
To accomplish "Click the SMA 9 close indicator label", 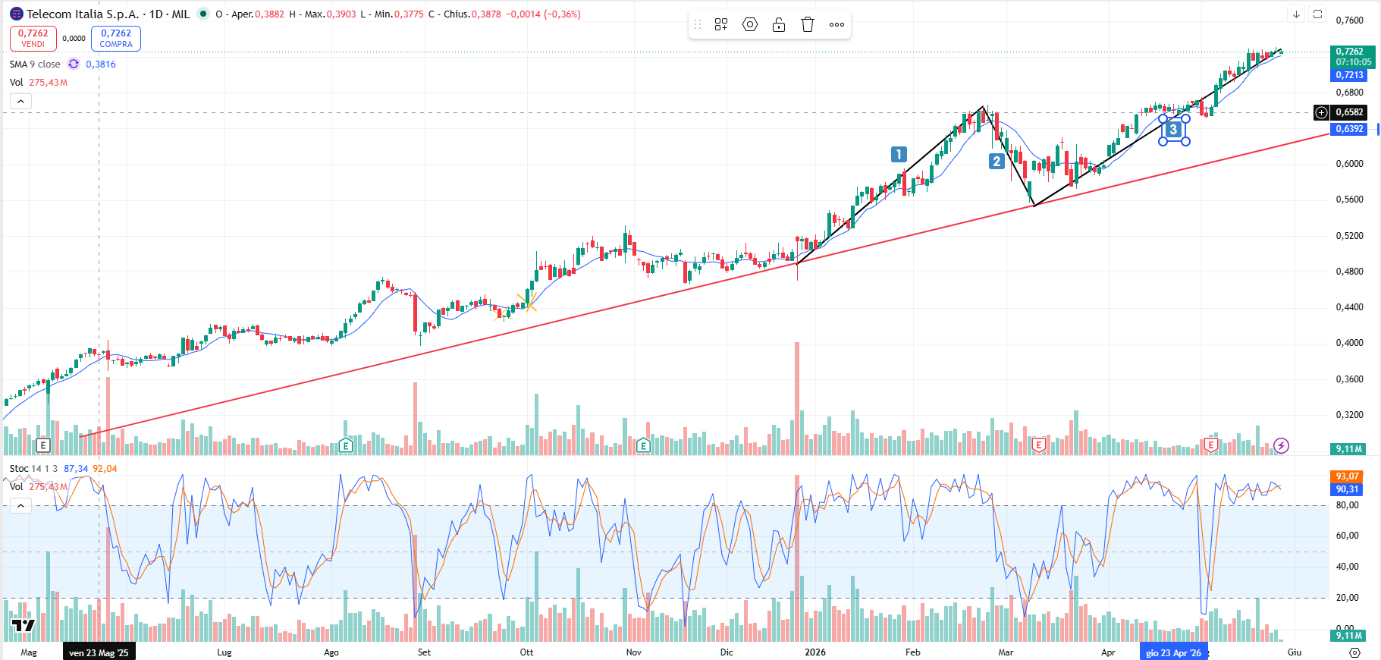I will pyautogui.click(x=35, y=64).
